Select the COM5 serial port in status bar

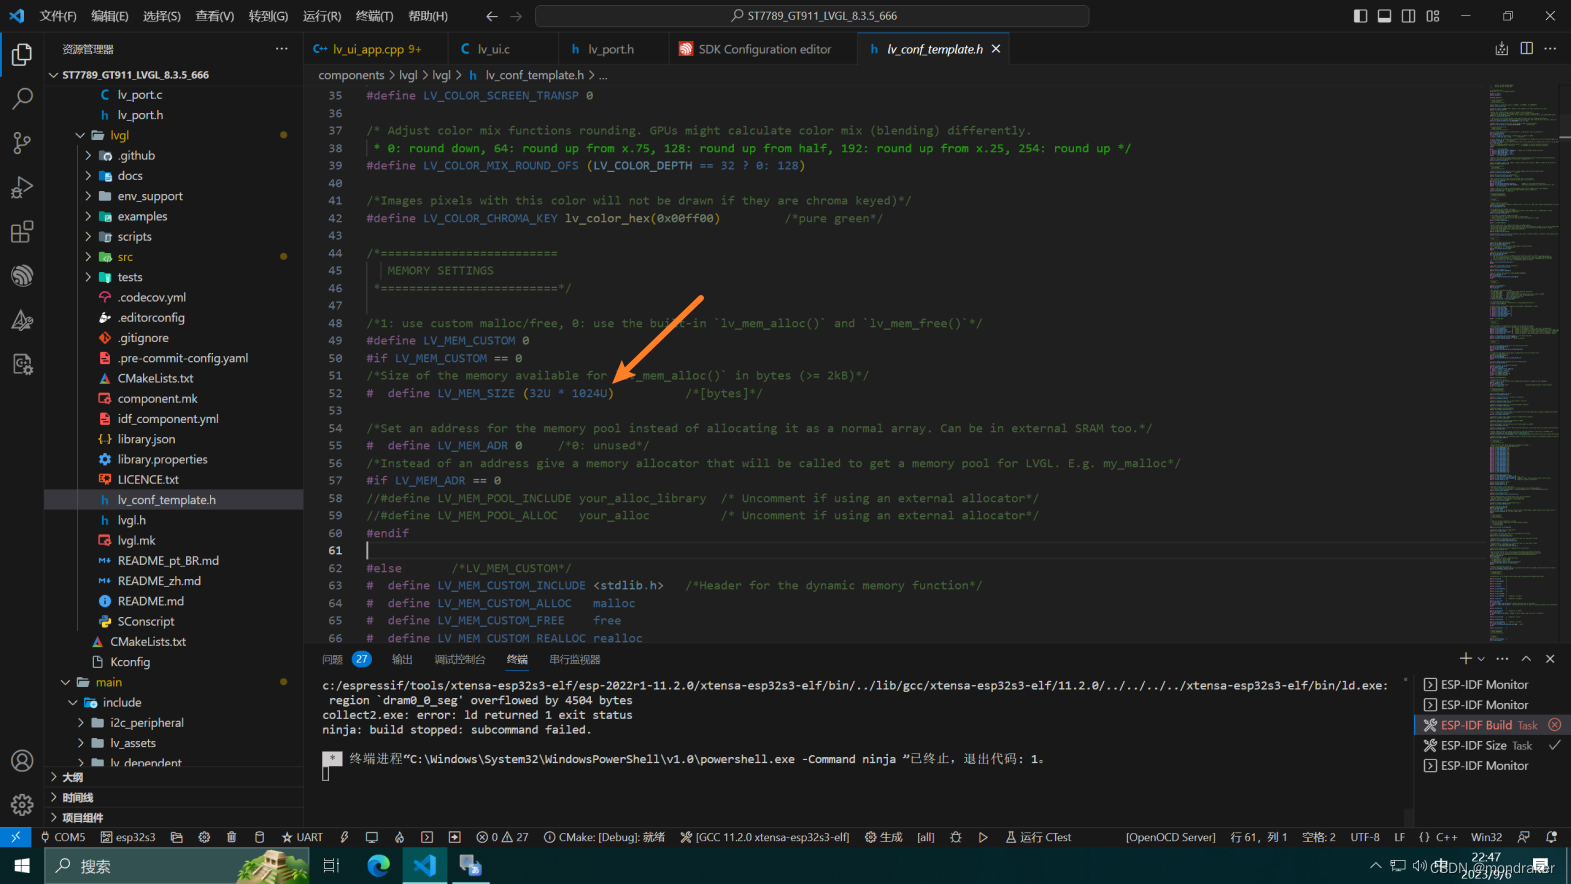(x=63, y=837)
